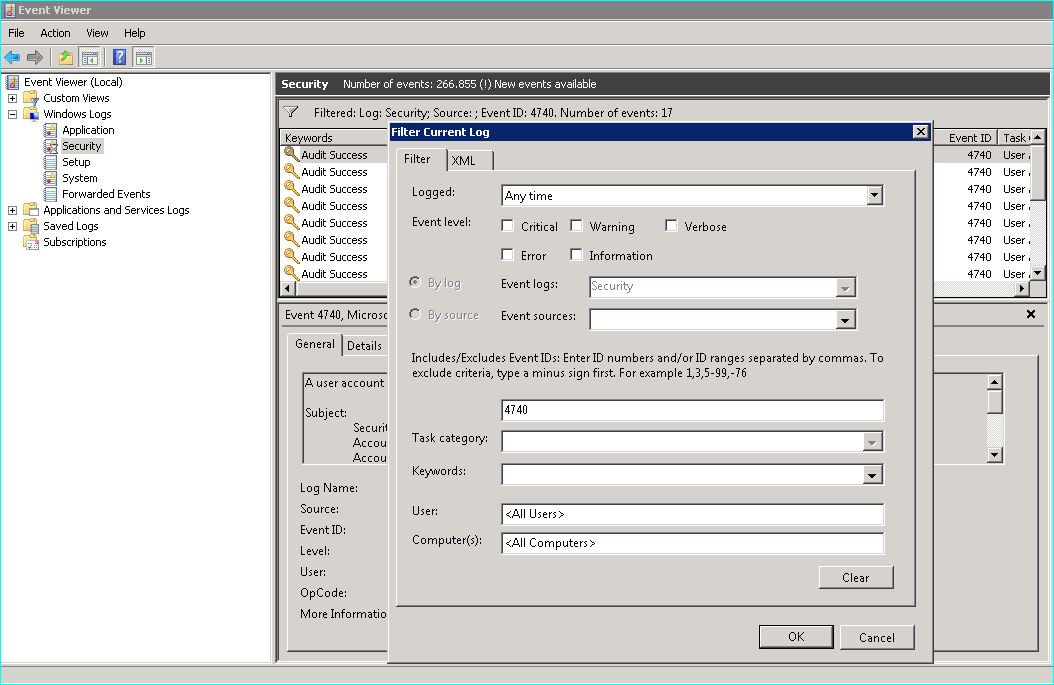Viewport: 1054px width, 685px height.
Task: Select the By log radio button
Action: pos(415,282)
